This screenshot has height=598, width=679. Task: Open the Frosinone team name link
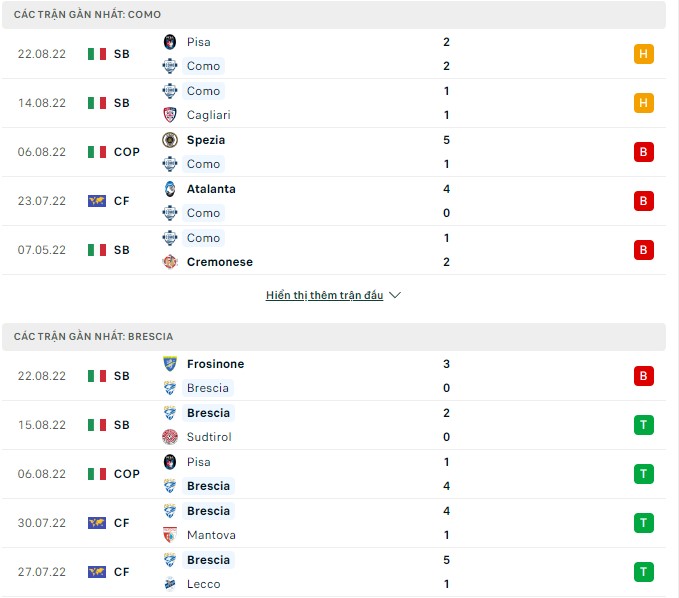[x=215, y=364]
